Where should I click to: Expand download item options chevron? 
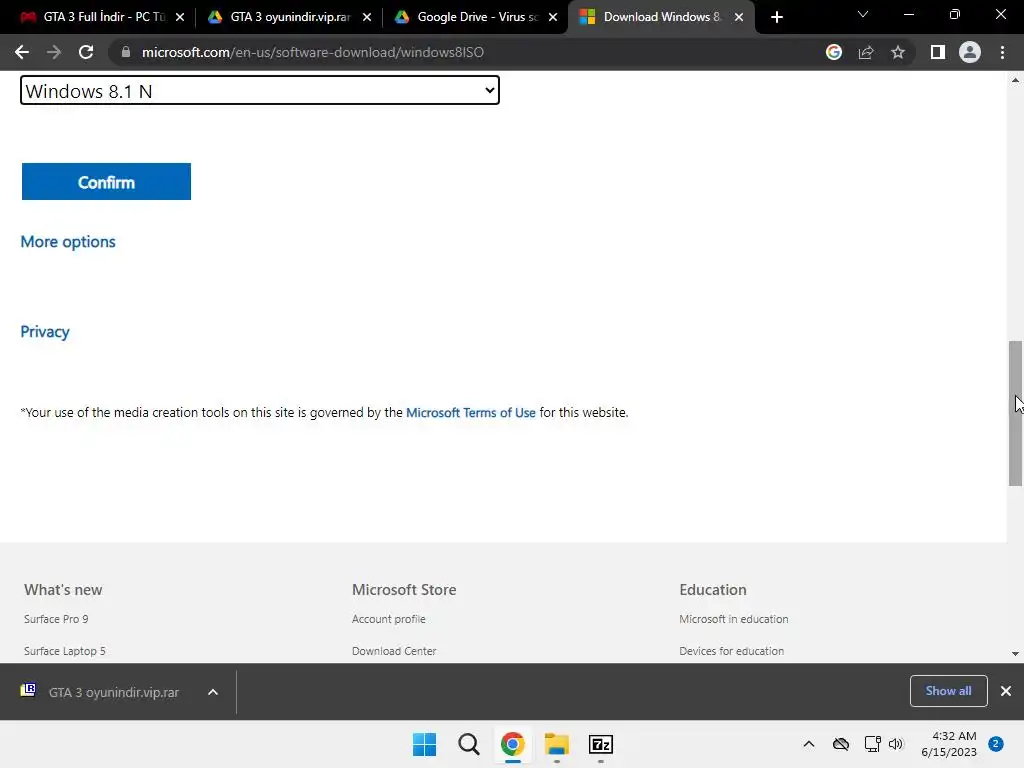point(213,692)
